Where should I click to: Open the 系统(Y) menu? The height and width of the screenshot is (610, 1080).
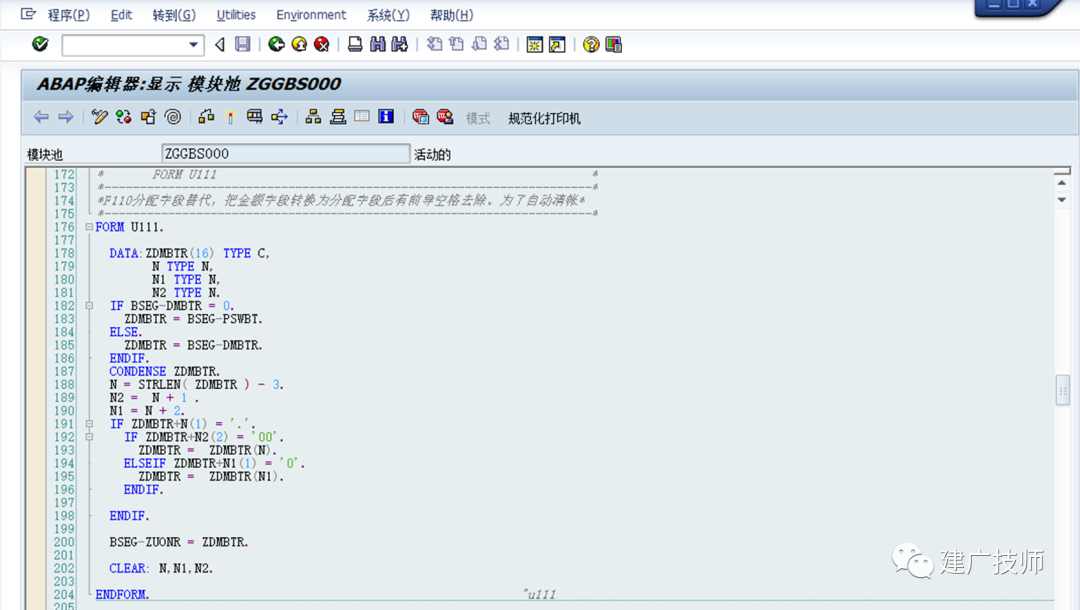click(x=388, y=15)
